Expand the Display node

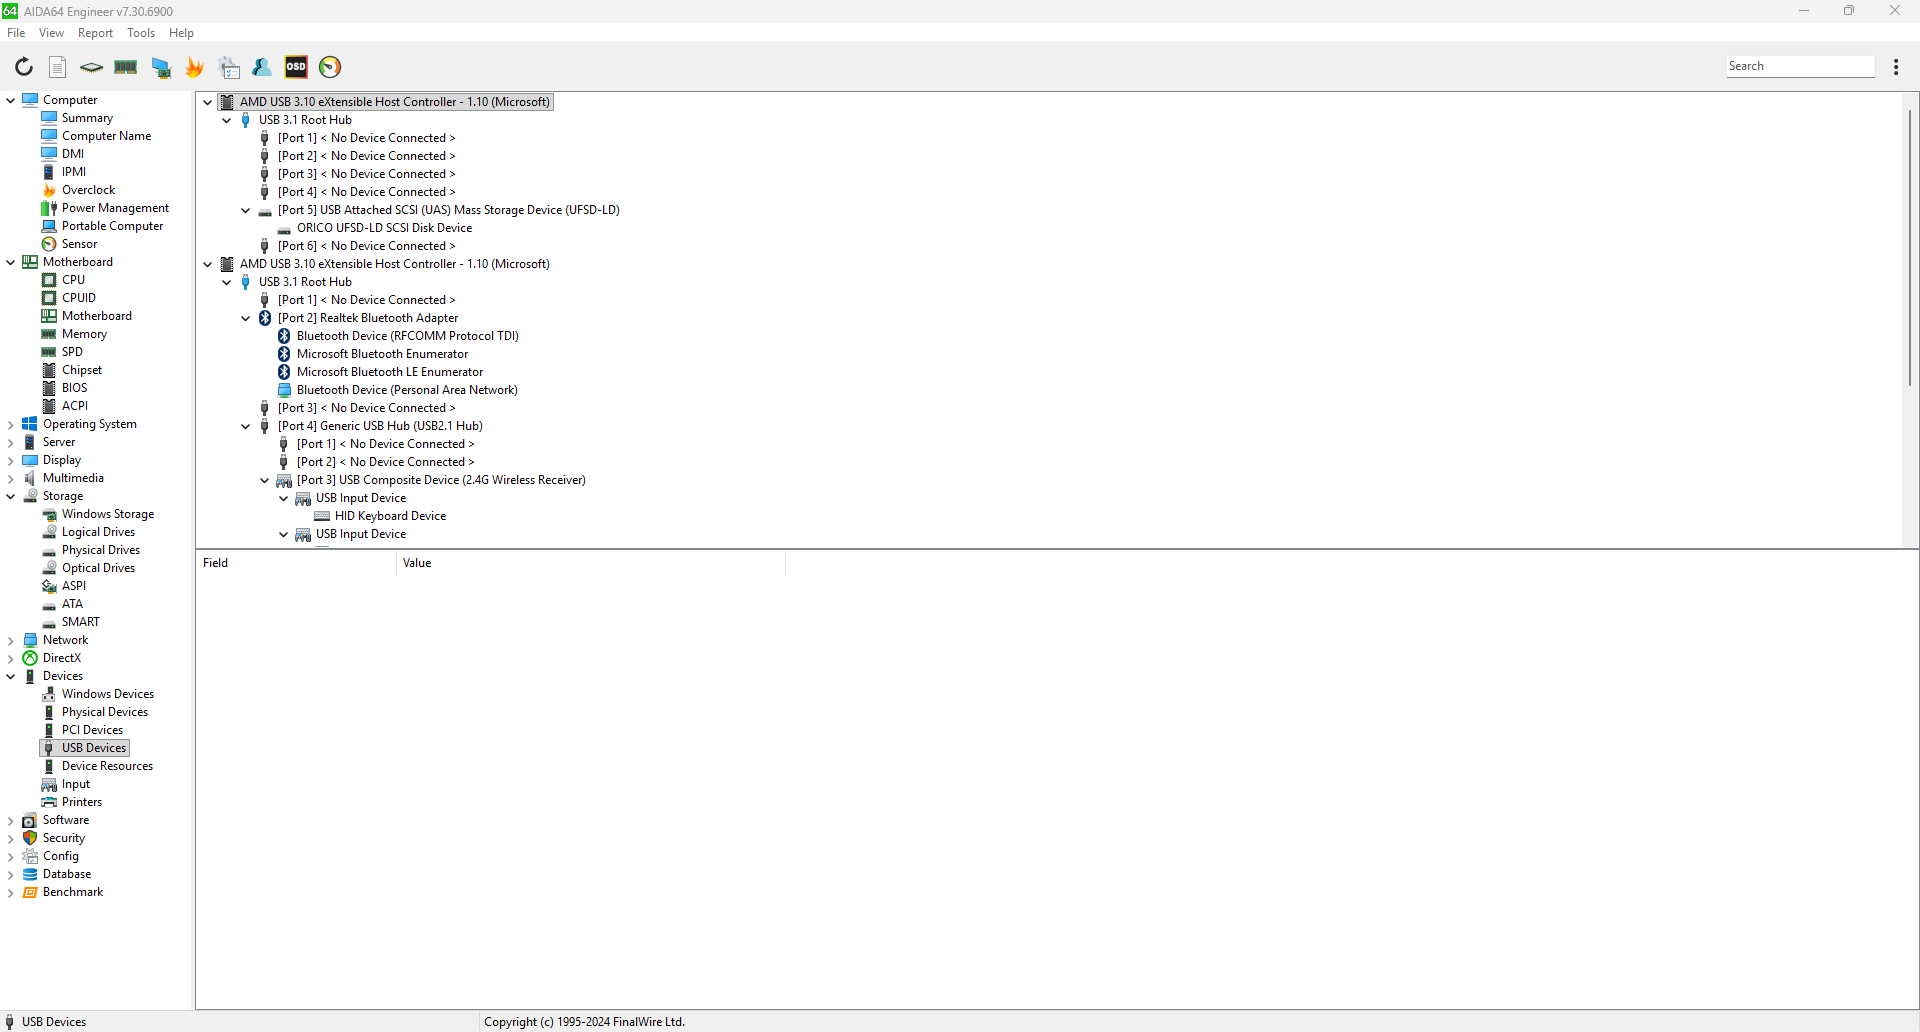coord(11,460)
